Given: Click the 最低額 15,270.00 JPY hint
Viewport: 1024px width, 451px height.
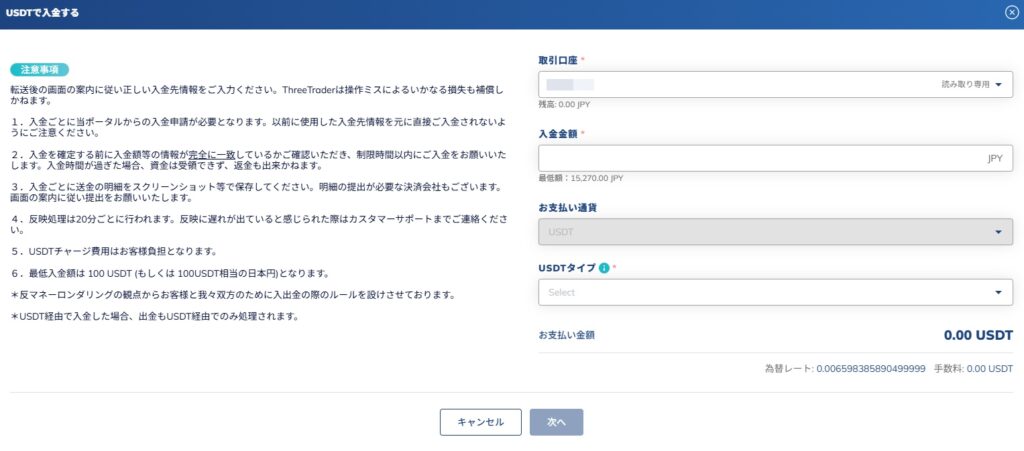Looking at the screenshot, I should pyautogui.click(x=581, y=178).
